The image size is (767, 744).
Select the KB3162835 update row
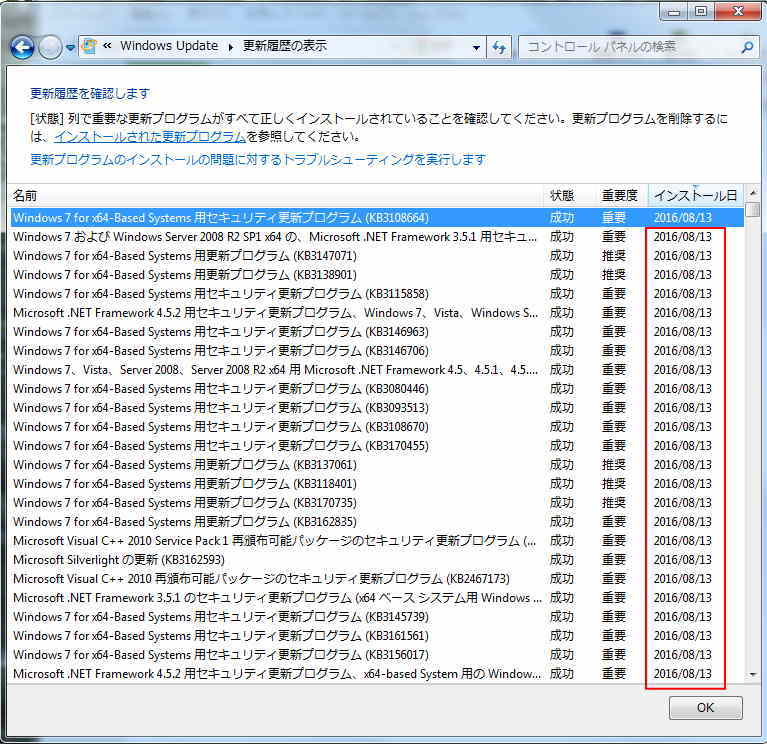tap(377, 522)
